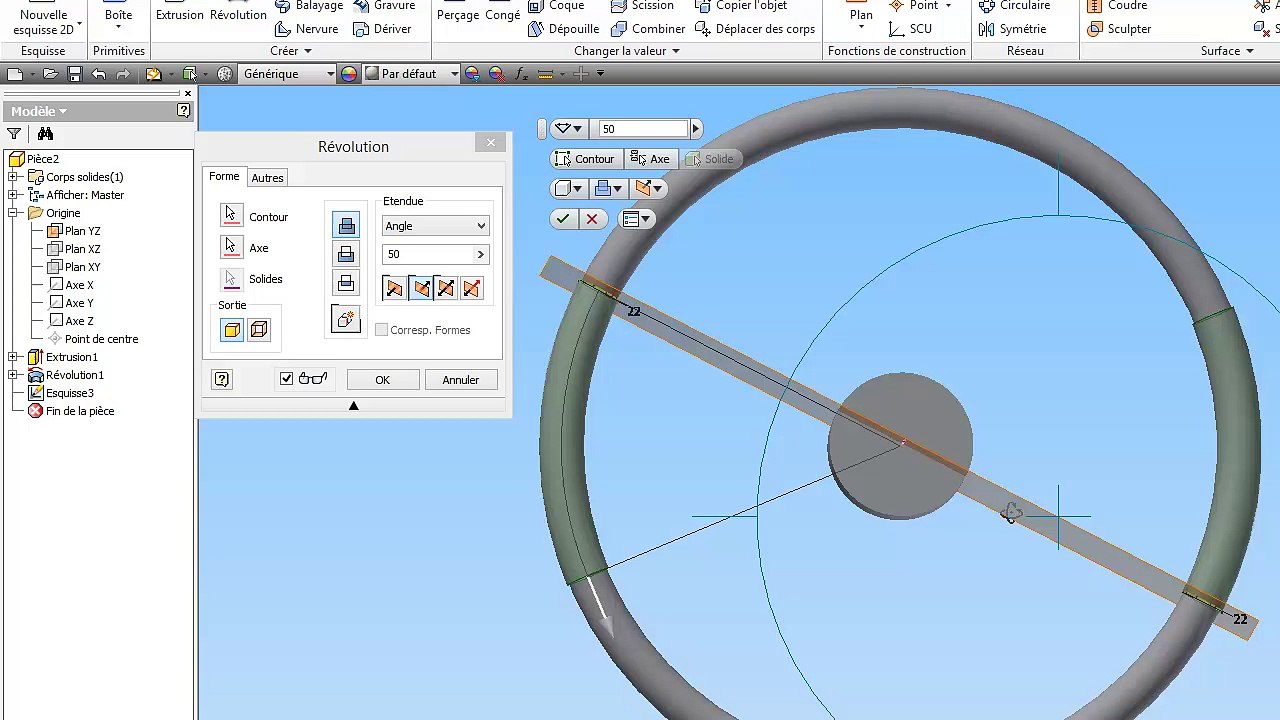Select the Cut operation in the Révolution dialog
The width and height of the screenshot is (1280, 720).
tap(346, 255)
